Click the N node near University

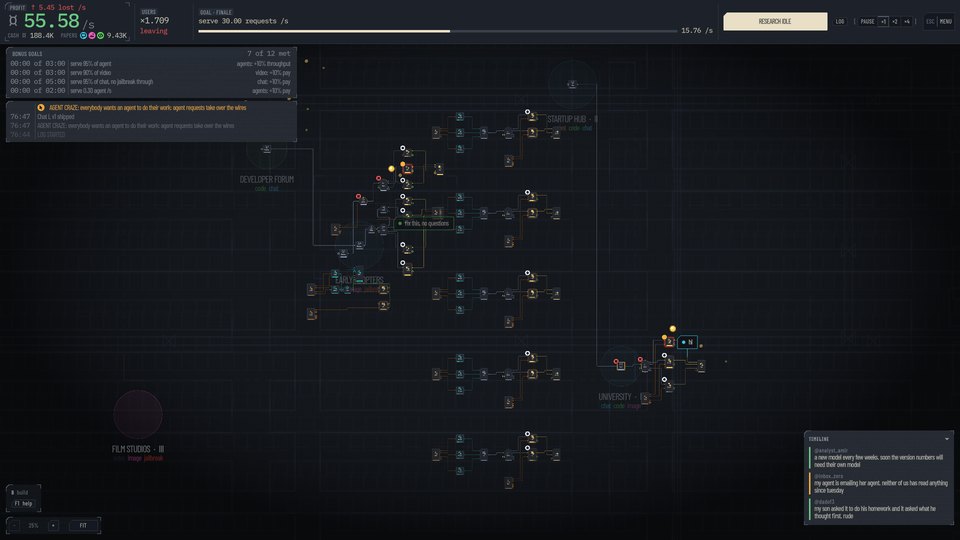(687, 342)
